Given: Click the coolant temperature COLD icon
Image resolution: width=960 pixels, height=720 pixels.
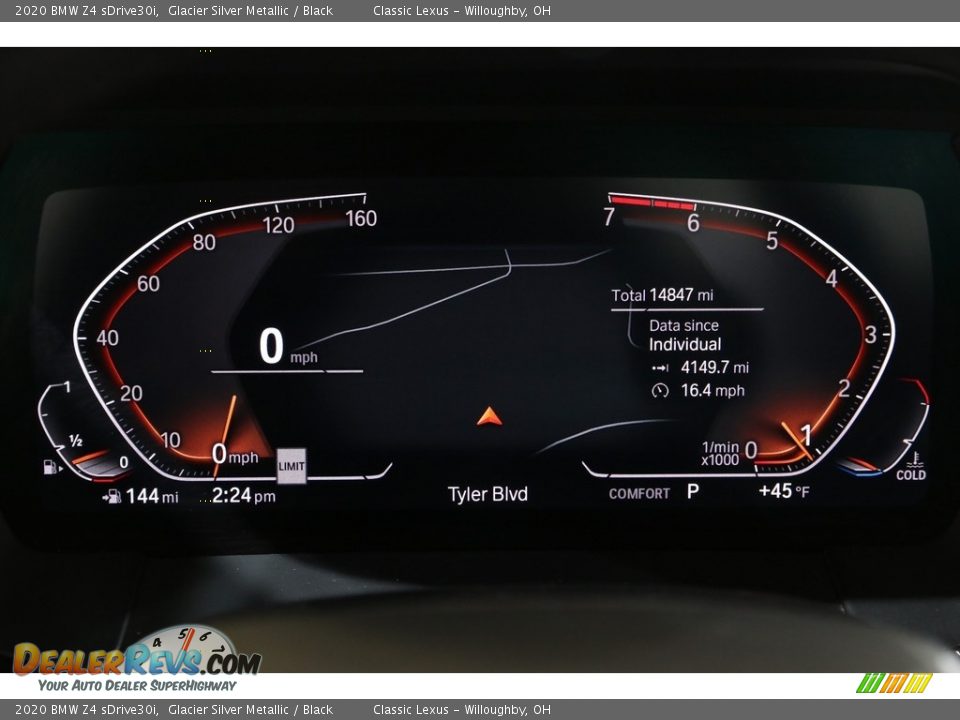Looking at the screenshot, I should [912, 467].
